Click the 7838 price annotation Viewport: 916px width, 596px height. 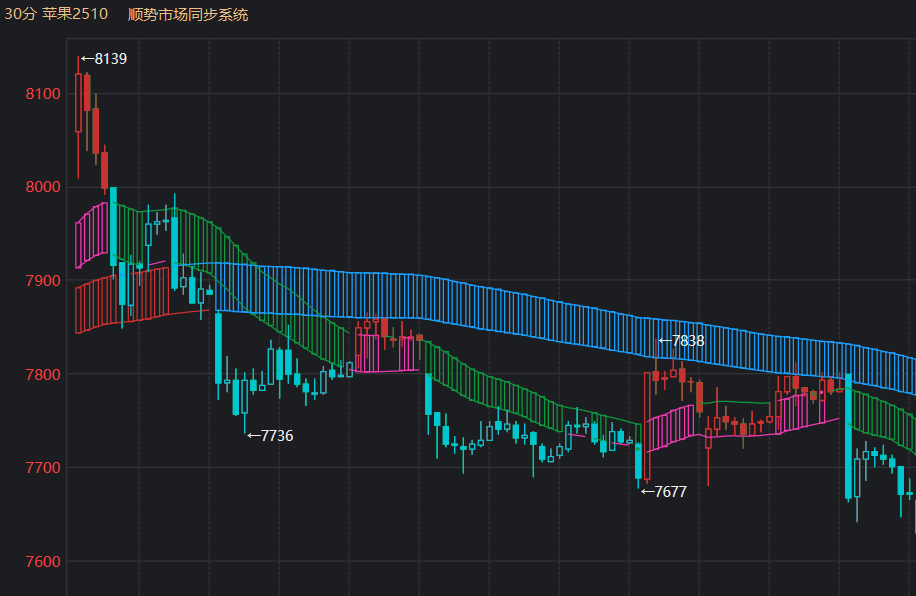(681, 341)
